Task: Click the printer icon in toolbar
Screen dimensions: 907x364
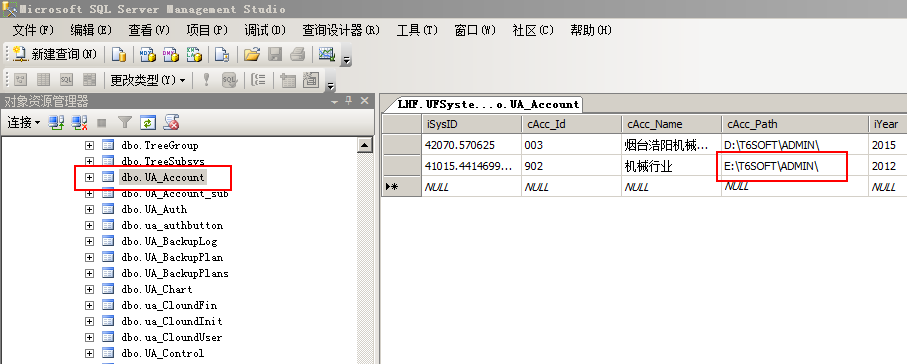Action: [297, 54]
